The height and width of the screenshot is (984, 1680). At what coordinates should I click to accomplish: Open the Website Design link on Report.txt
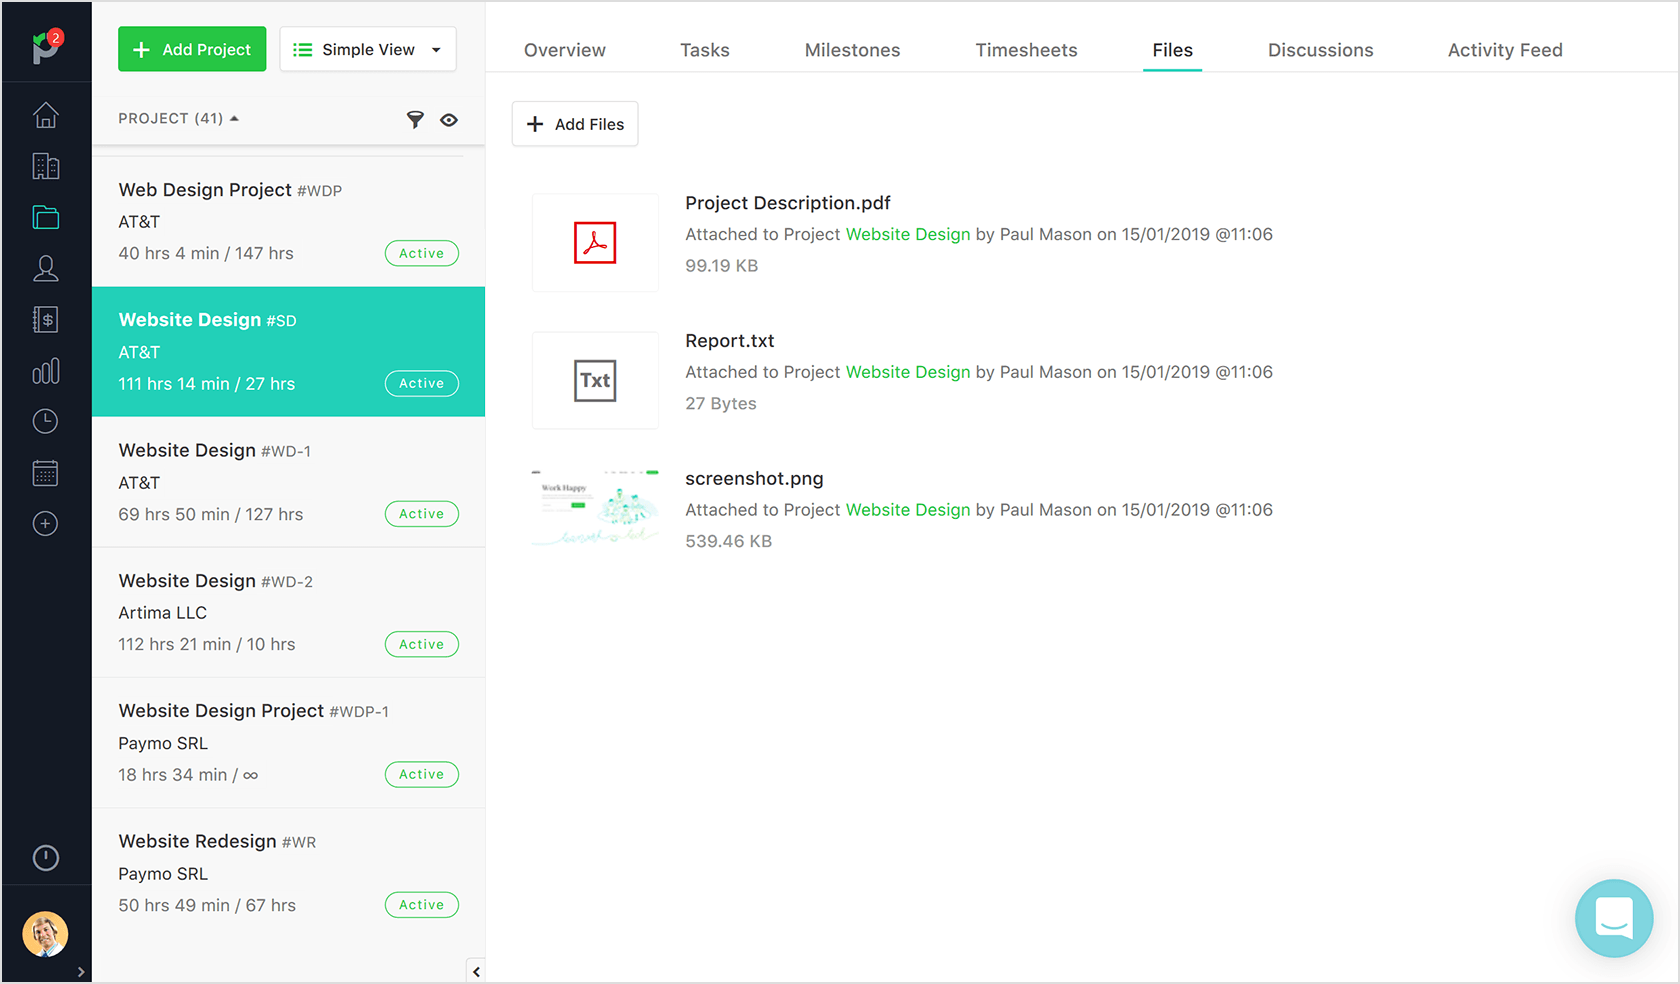(x=908, y=371)
